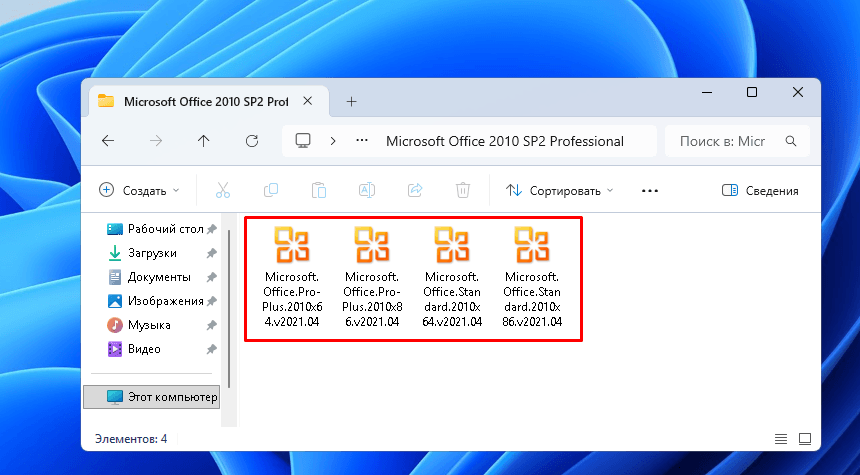Image resolution: width=860 pixels, height=475 pixels.
Task: Open Документы in sidebar
Action: [x=149, y=277]
